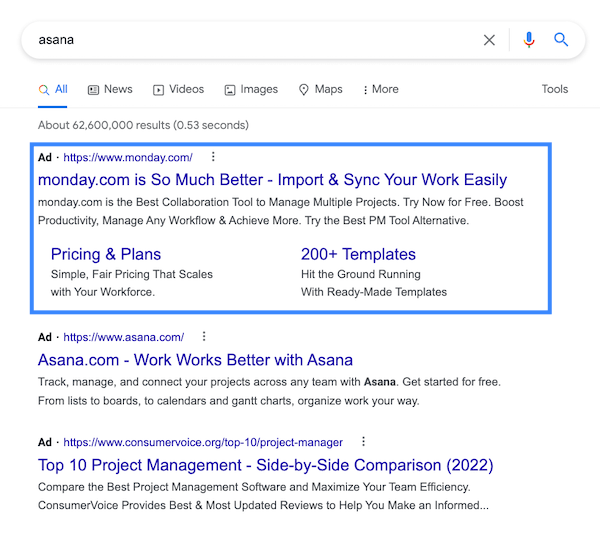Click the Ad label of the asana.com result
This screenshot has width=600, height=533.
tap(45, 337)
